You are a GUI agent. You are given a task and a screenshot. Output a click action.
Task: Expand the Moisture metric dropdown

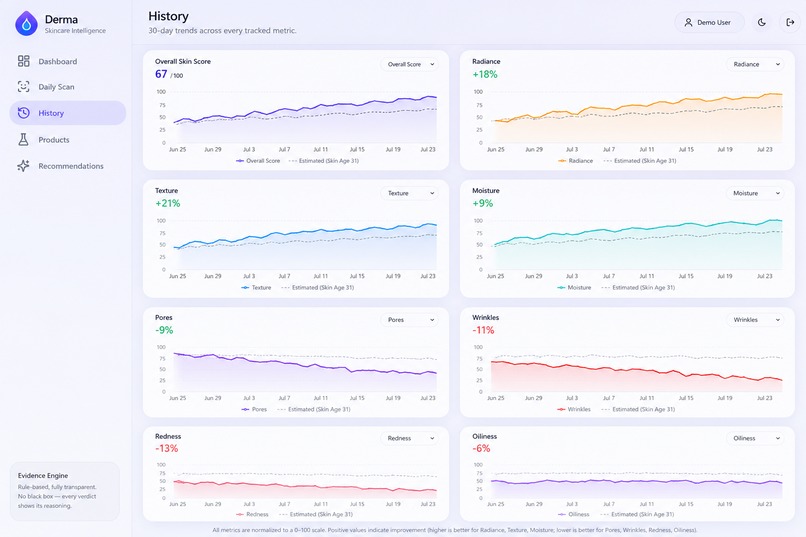tap(755, 193)
